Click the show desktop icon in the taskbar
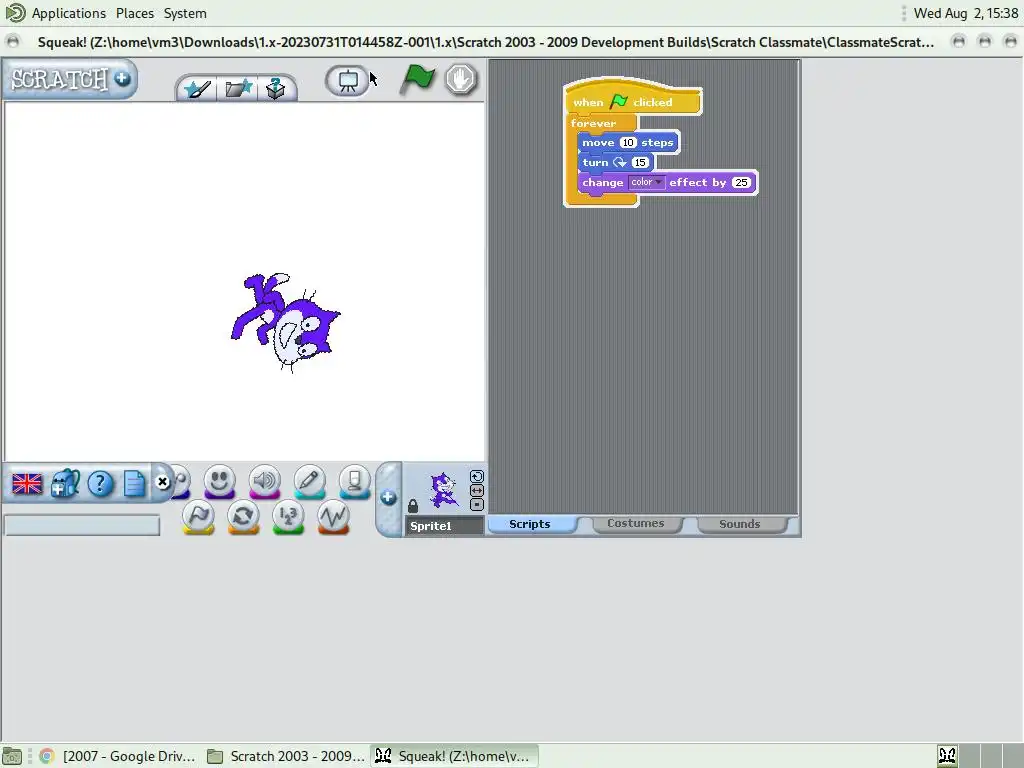 pyautogui.click(x=12, y=756)
